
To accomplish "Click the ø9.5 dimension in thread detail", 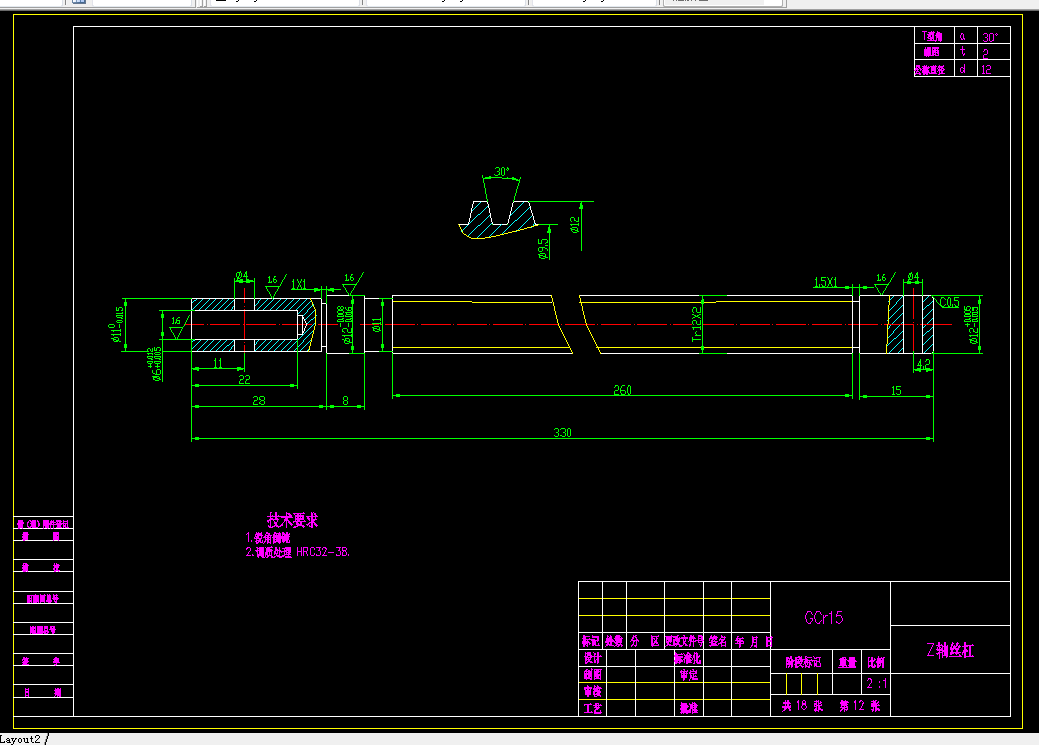I will 543,249.
